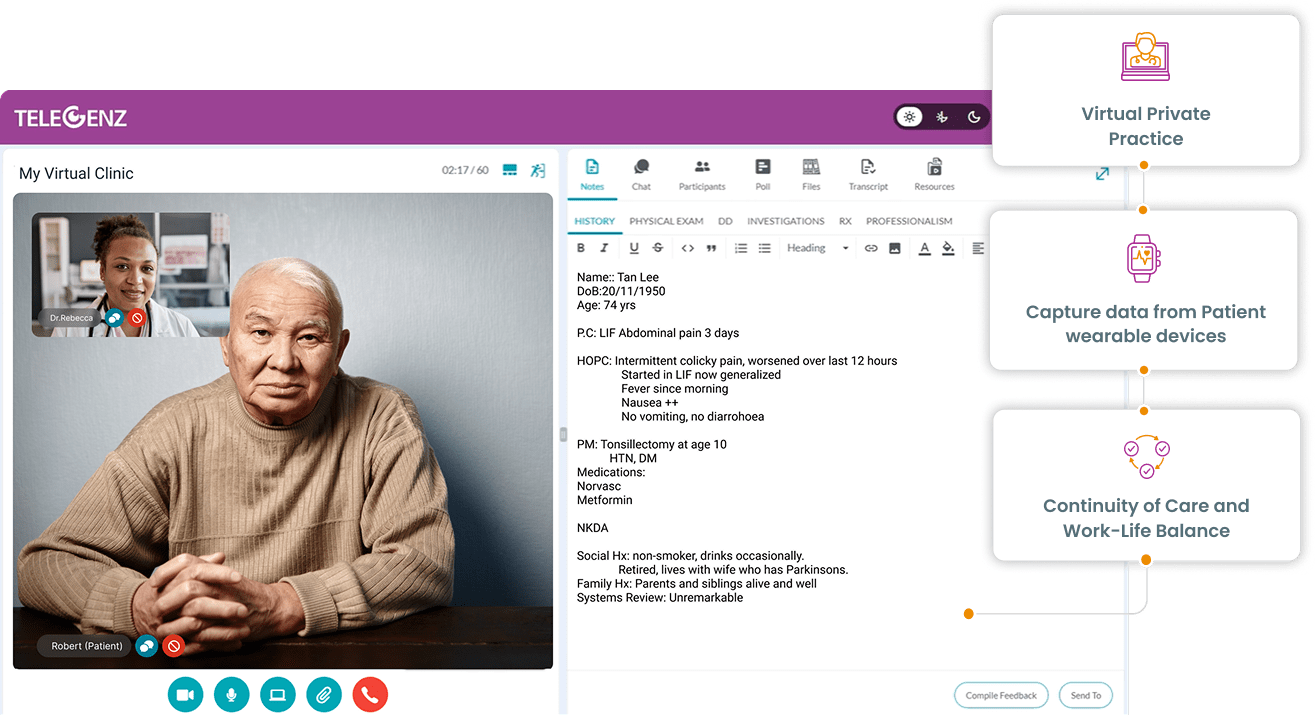Expand the notes panel to fullscreen
Screen dimensions: 1315x715
[1102, 174]
